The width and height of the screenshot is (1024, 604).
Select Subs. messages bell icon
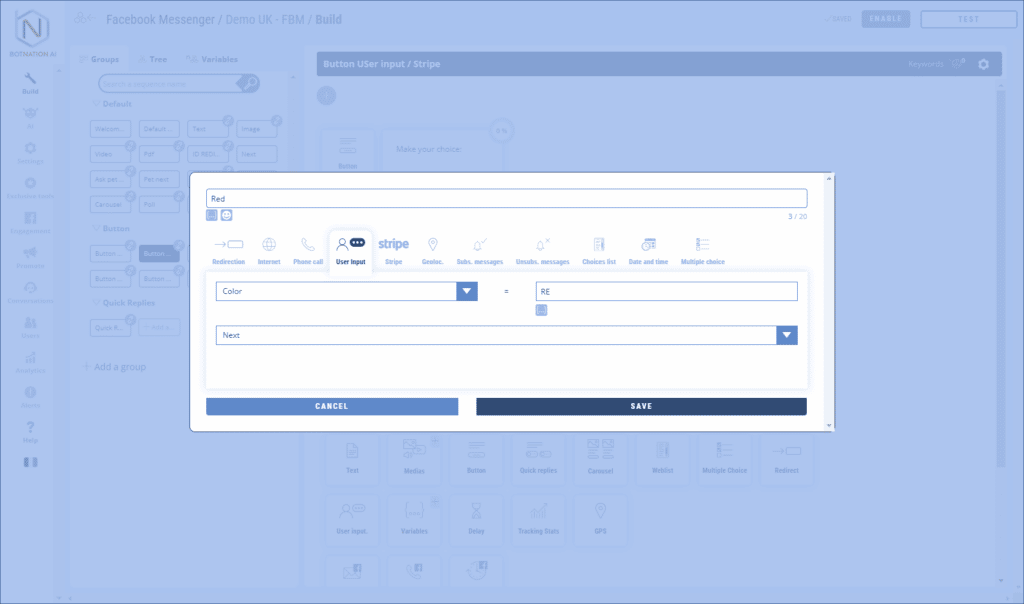[x=479, y=249]
